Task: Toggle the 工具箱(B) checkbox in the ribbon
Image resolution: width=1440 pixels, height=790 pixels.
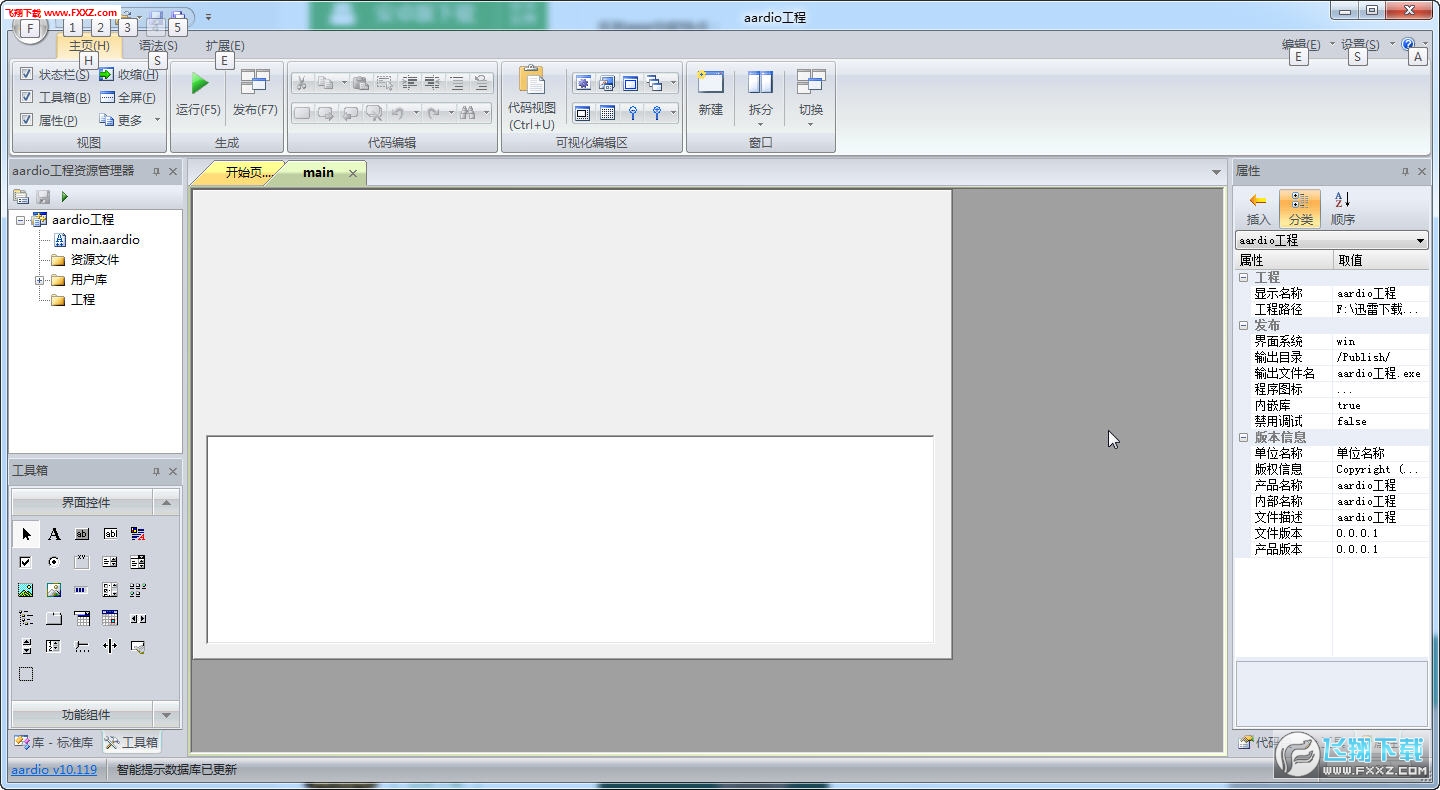Action: 27,97
